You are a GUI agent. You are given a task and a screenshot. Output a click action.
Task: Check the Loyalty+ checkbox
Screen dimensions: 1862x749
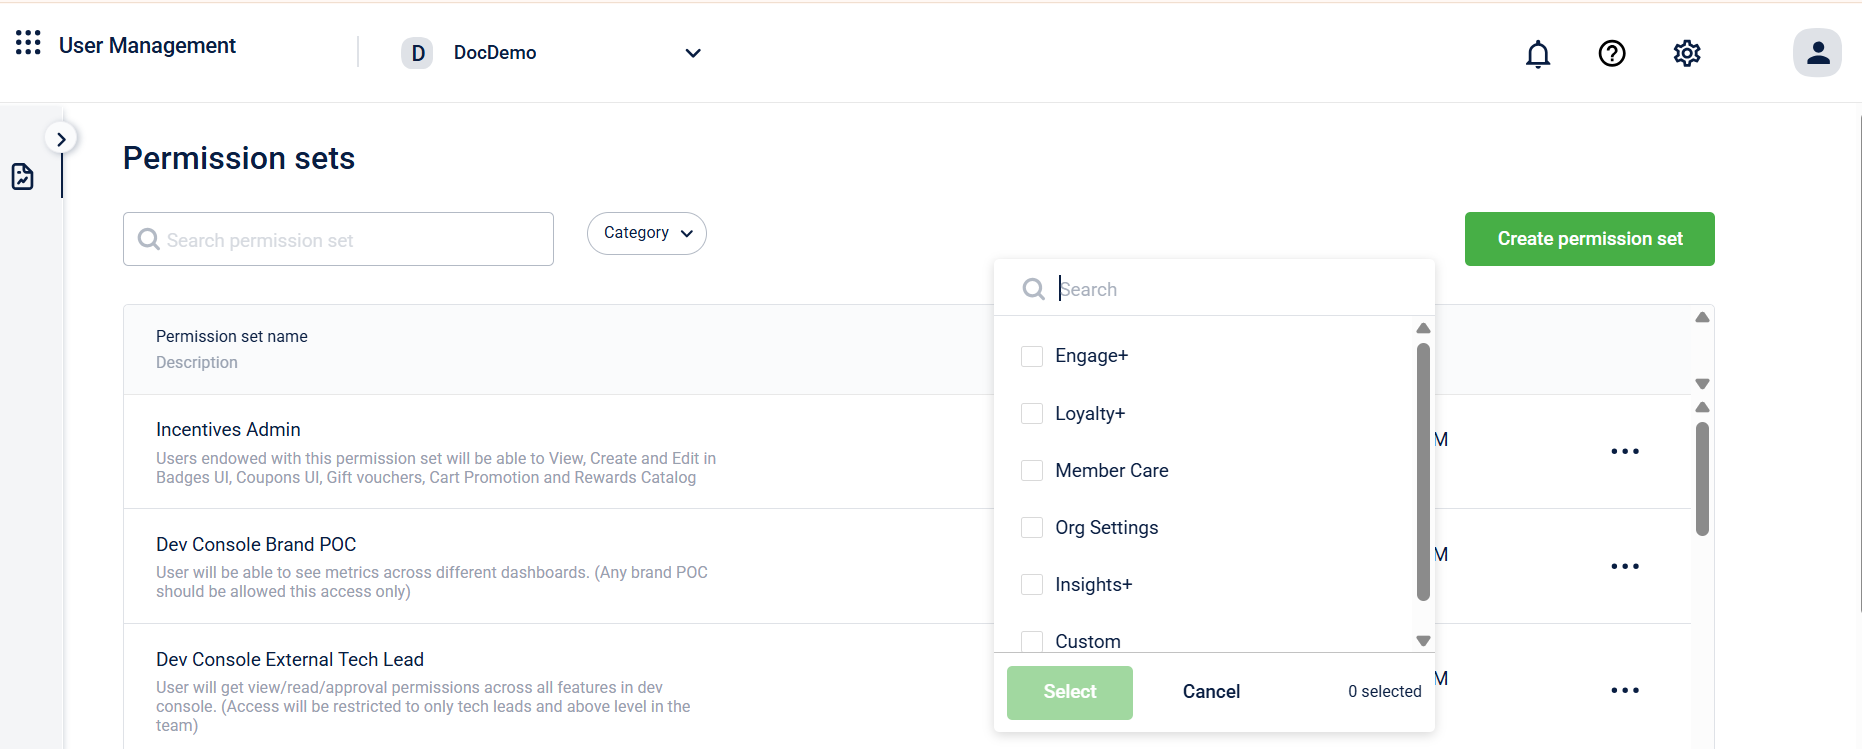1032,413
